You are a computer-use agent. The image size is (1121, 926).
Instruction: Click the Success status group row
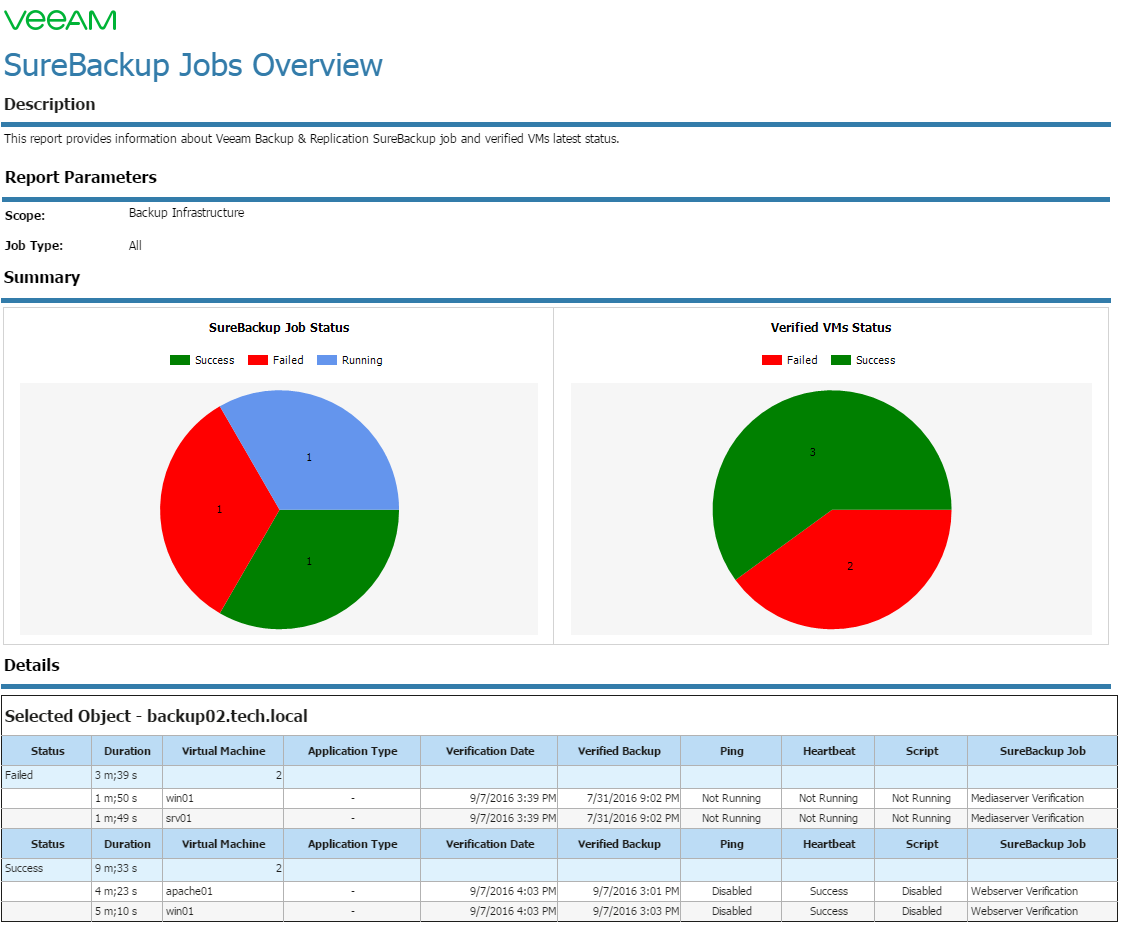pyautogui.click(x=559, y=869)
